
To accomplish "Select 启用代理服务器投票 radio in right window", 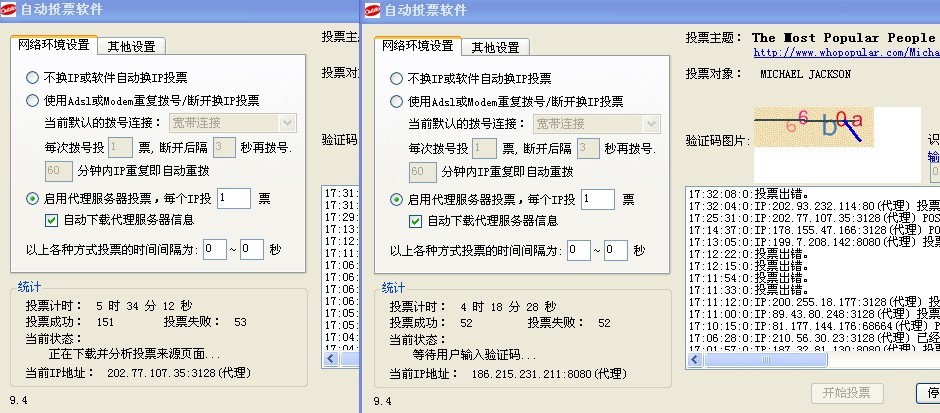I will pos(396,200).
